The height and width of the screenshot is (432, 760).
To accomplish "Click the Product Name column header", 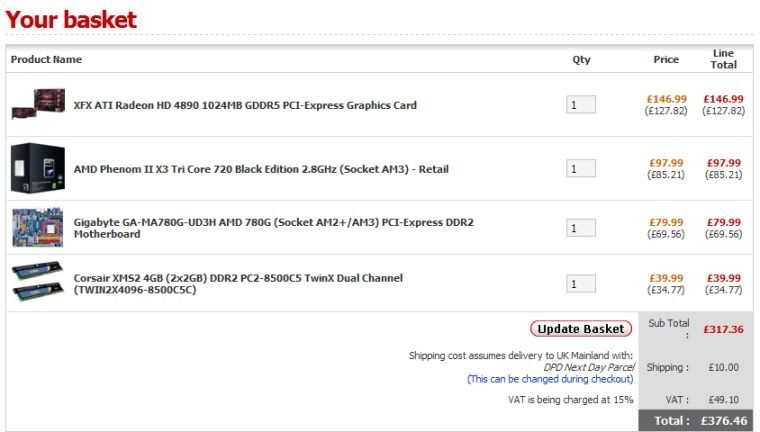I will tap(46, 60).
